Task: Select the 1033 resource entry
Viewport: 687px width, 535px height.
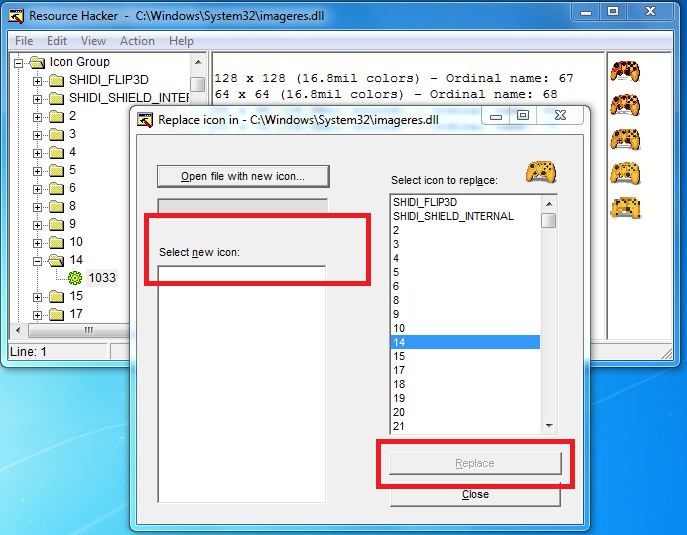Action: tap(102, 278)
